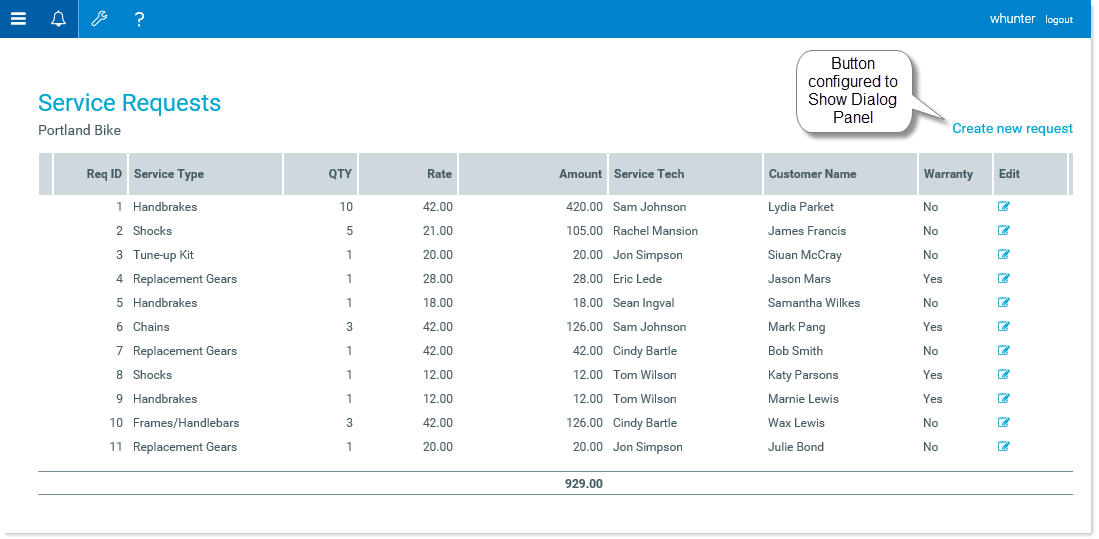Select the 929.00 total amount
The height and width of the screenshot is (539, 1099).
584,484
